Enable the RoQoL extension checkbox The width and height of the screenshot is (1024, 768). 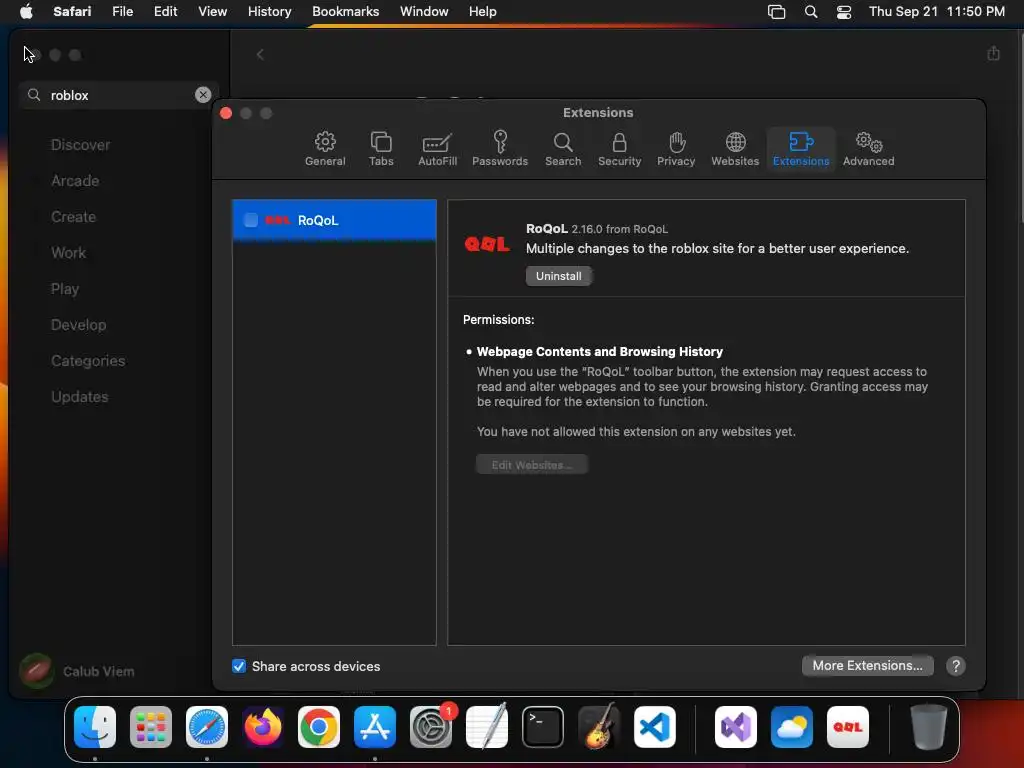pyautogui.click(x=251, y=220)
